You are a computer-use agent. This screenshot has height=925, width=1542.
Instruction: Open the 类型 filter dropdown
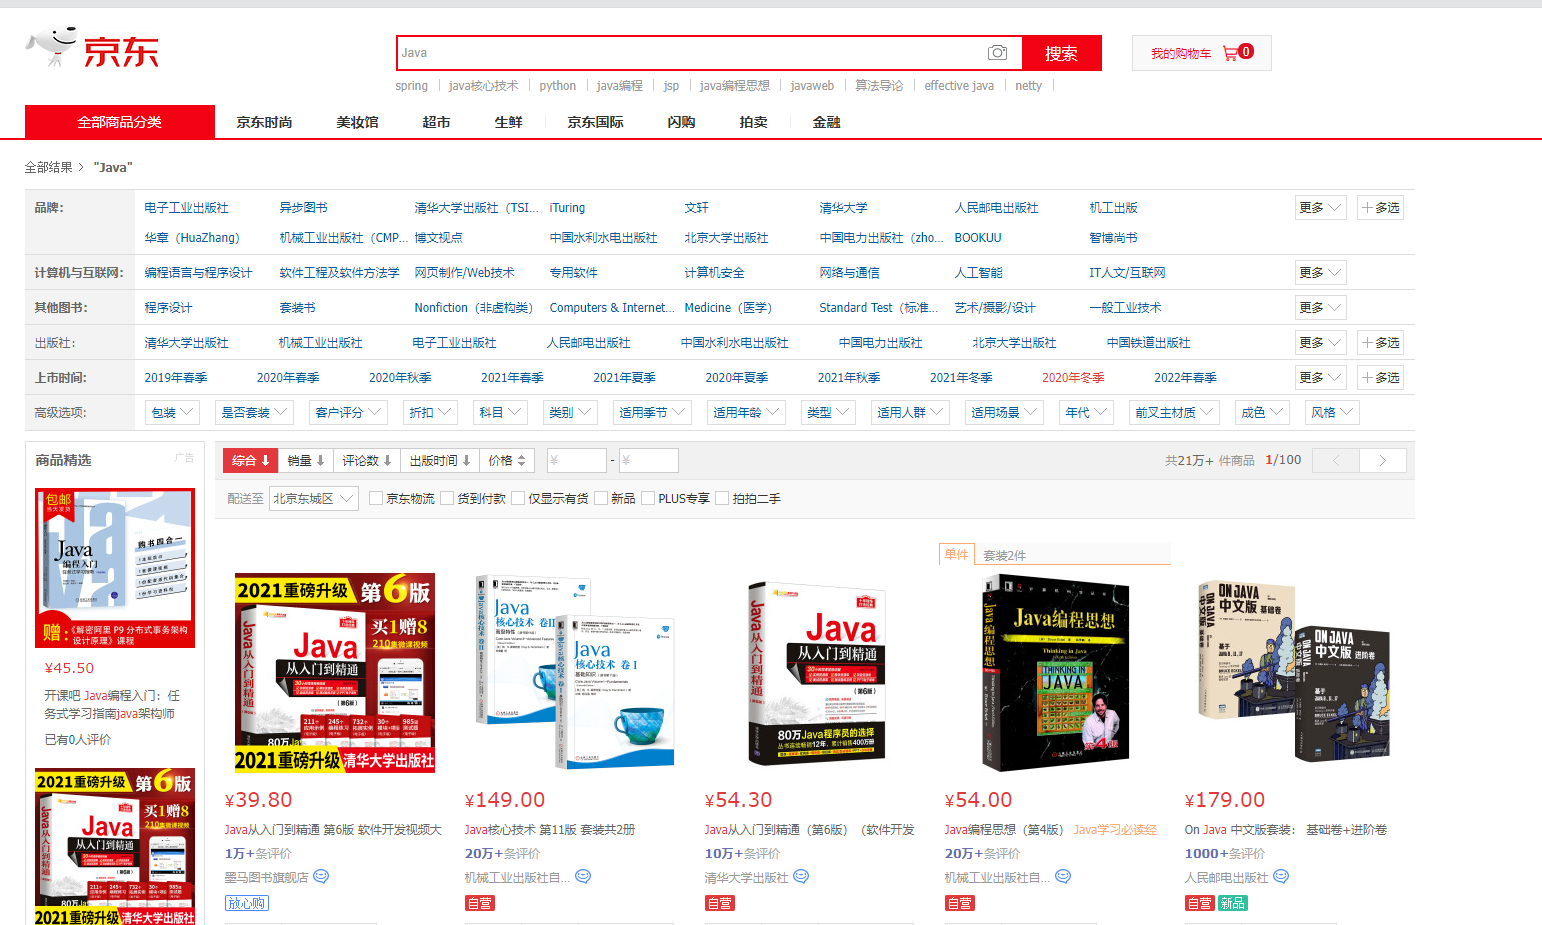coord(828,412)
